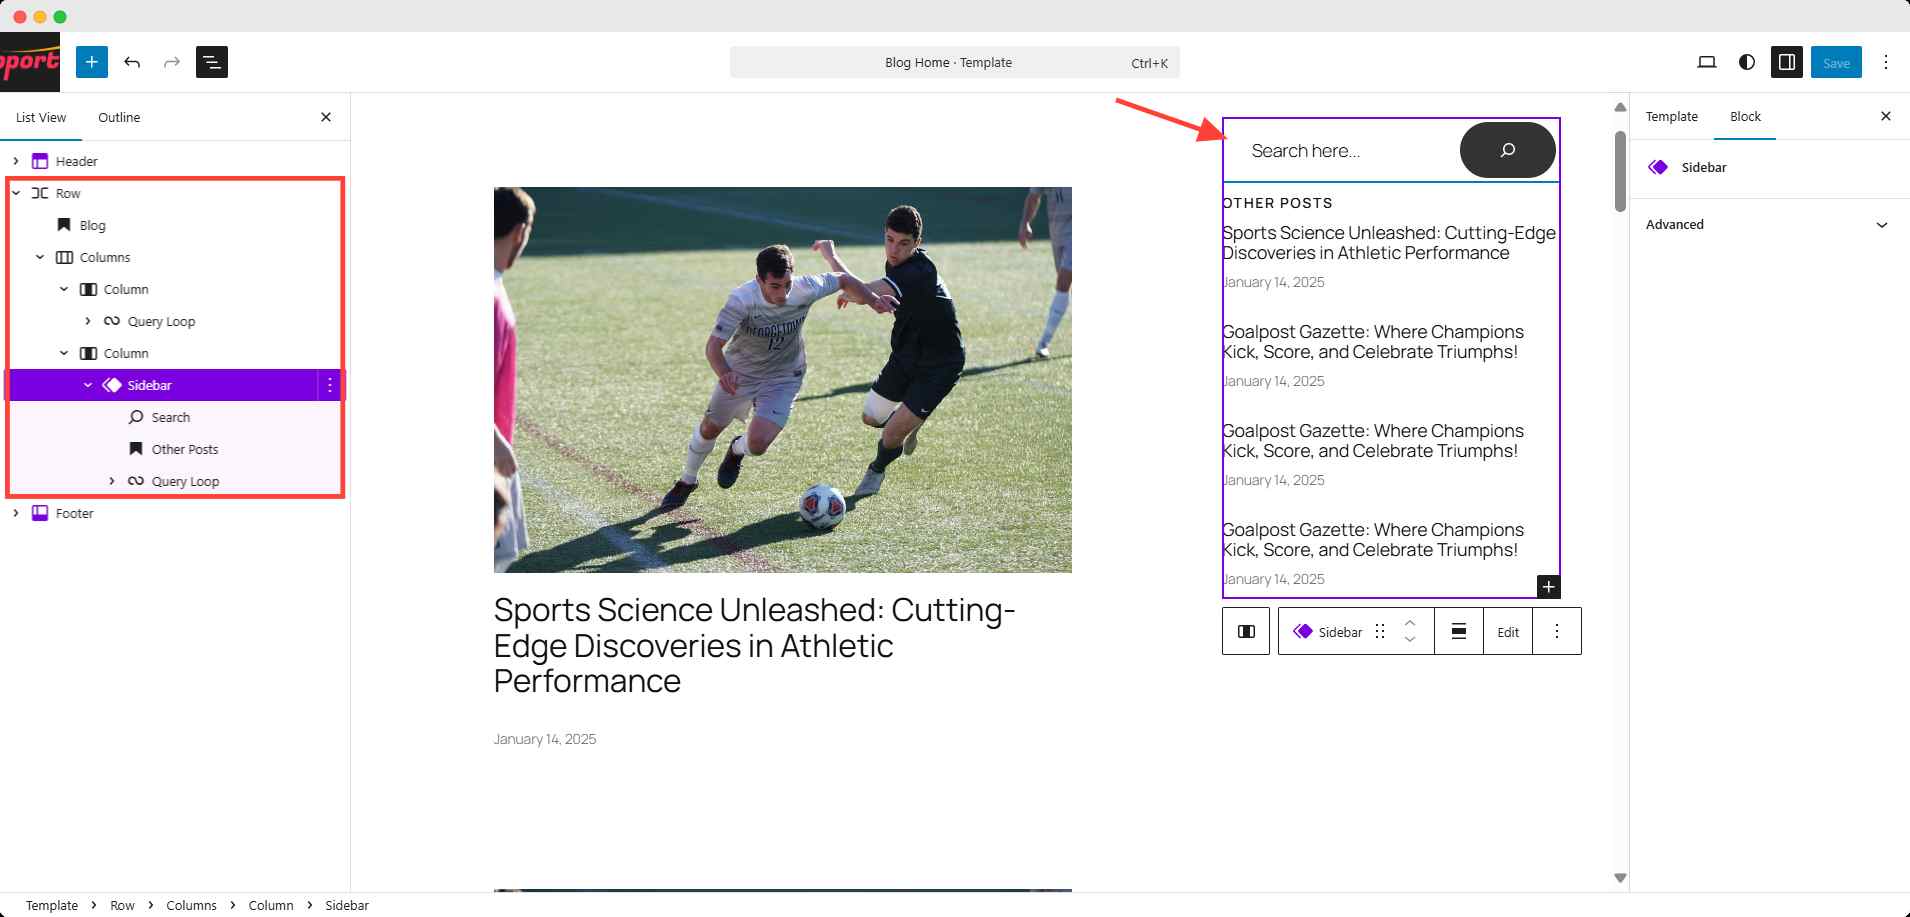Screen dimensions: 1910x917
Task: Click the search magnifier button in sidebar
Action: tap(1507, 150)
